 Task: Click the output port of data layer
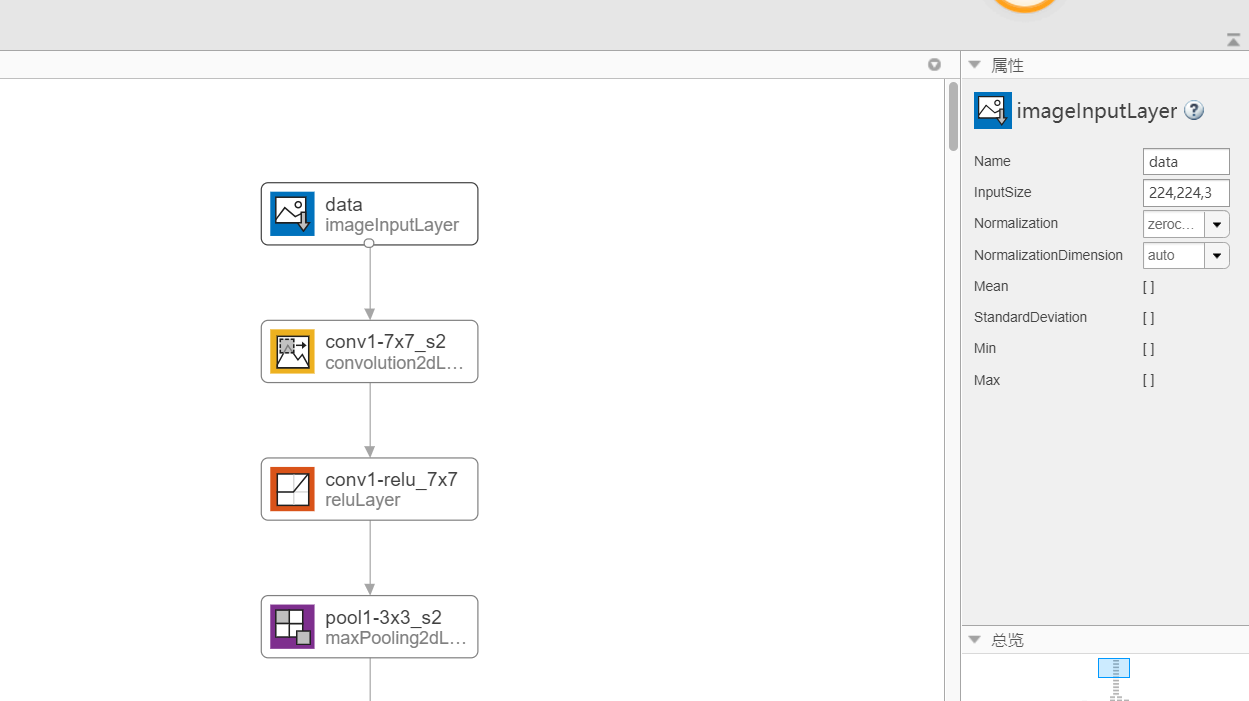[x=369, y=243]
